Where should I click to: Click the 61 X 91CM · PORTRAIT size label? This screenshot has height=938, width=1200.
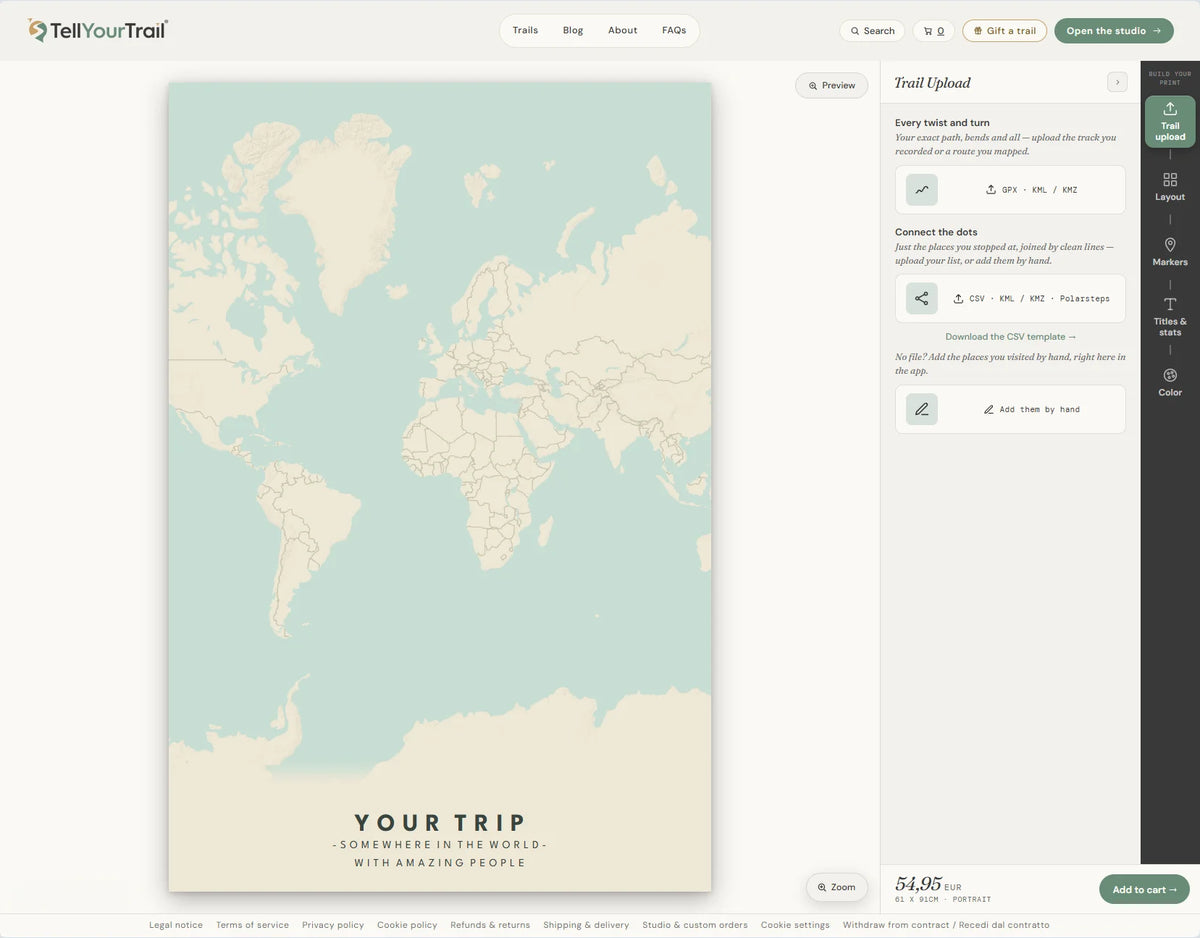click(943, 900)
